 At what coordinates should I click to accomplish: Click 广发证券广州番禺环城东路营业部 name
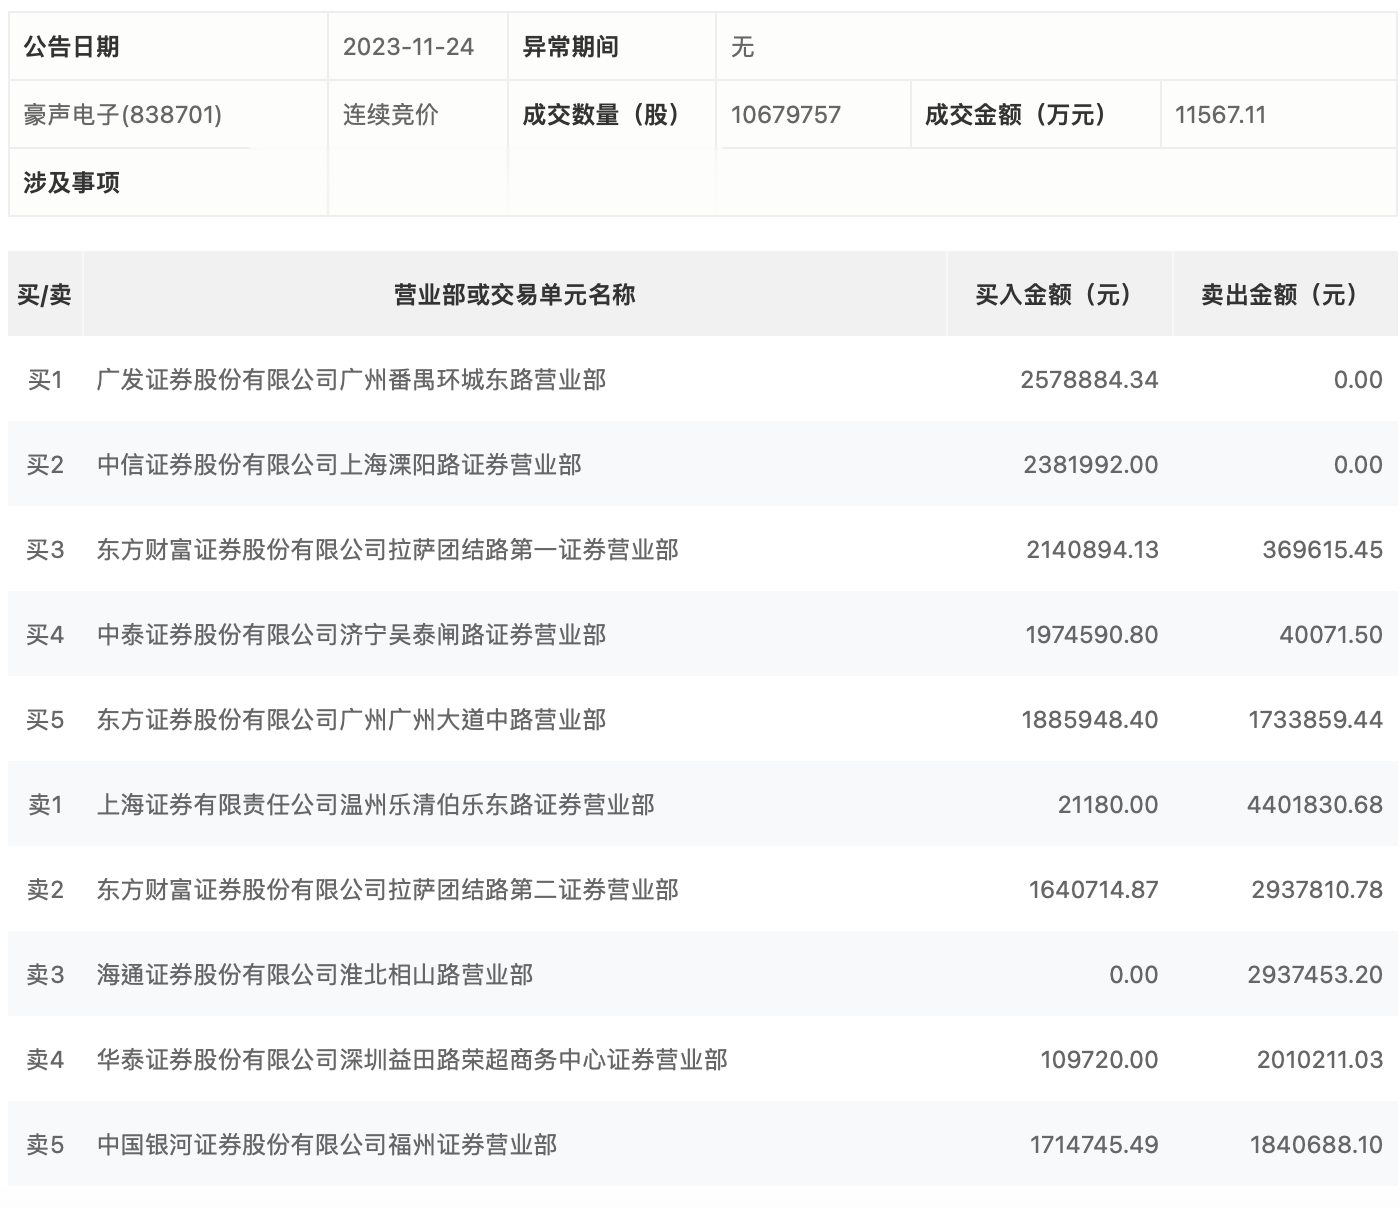pyautogui.click(x=350, y=379)
